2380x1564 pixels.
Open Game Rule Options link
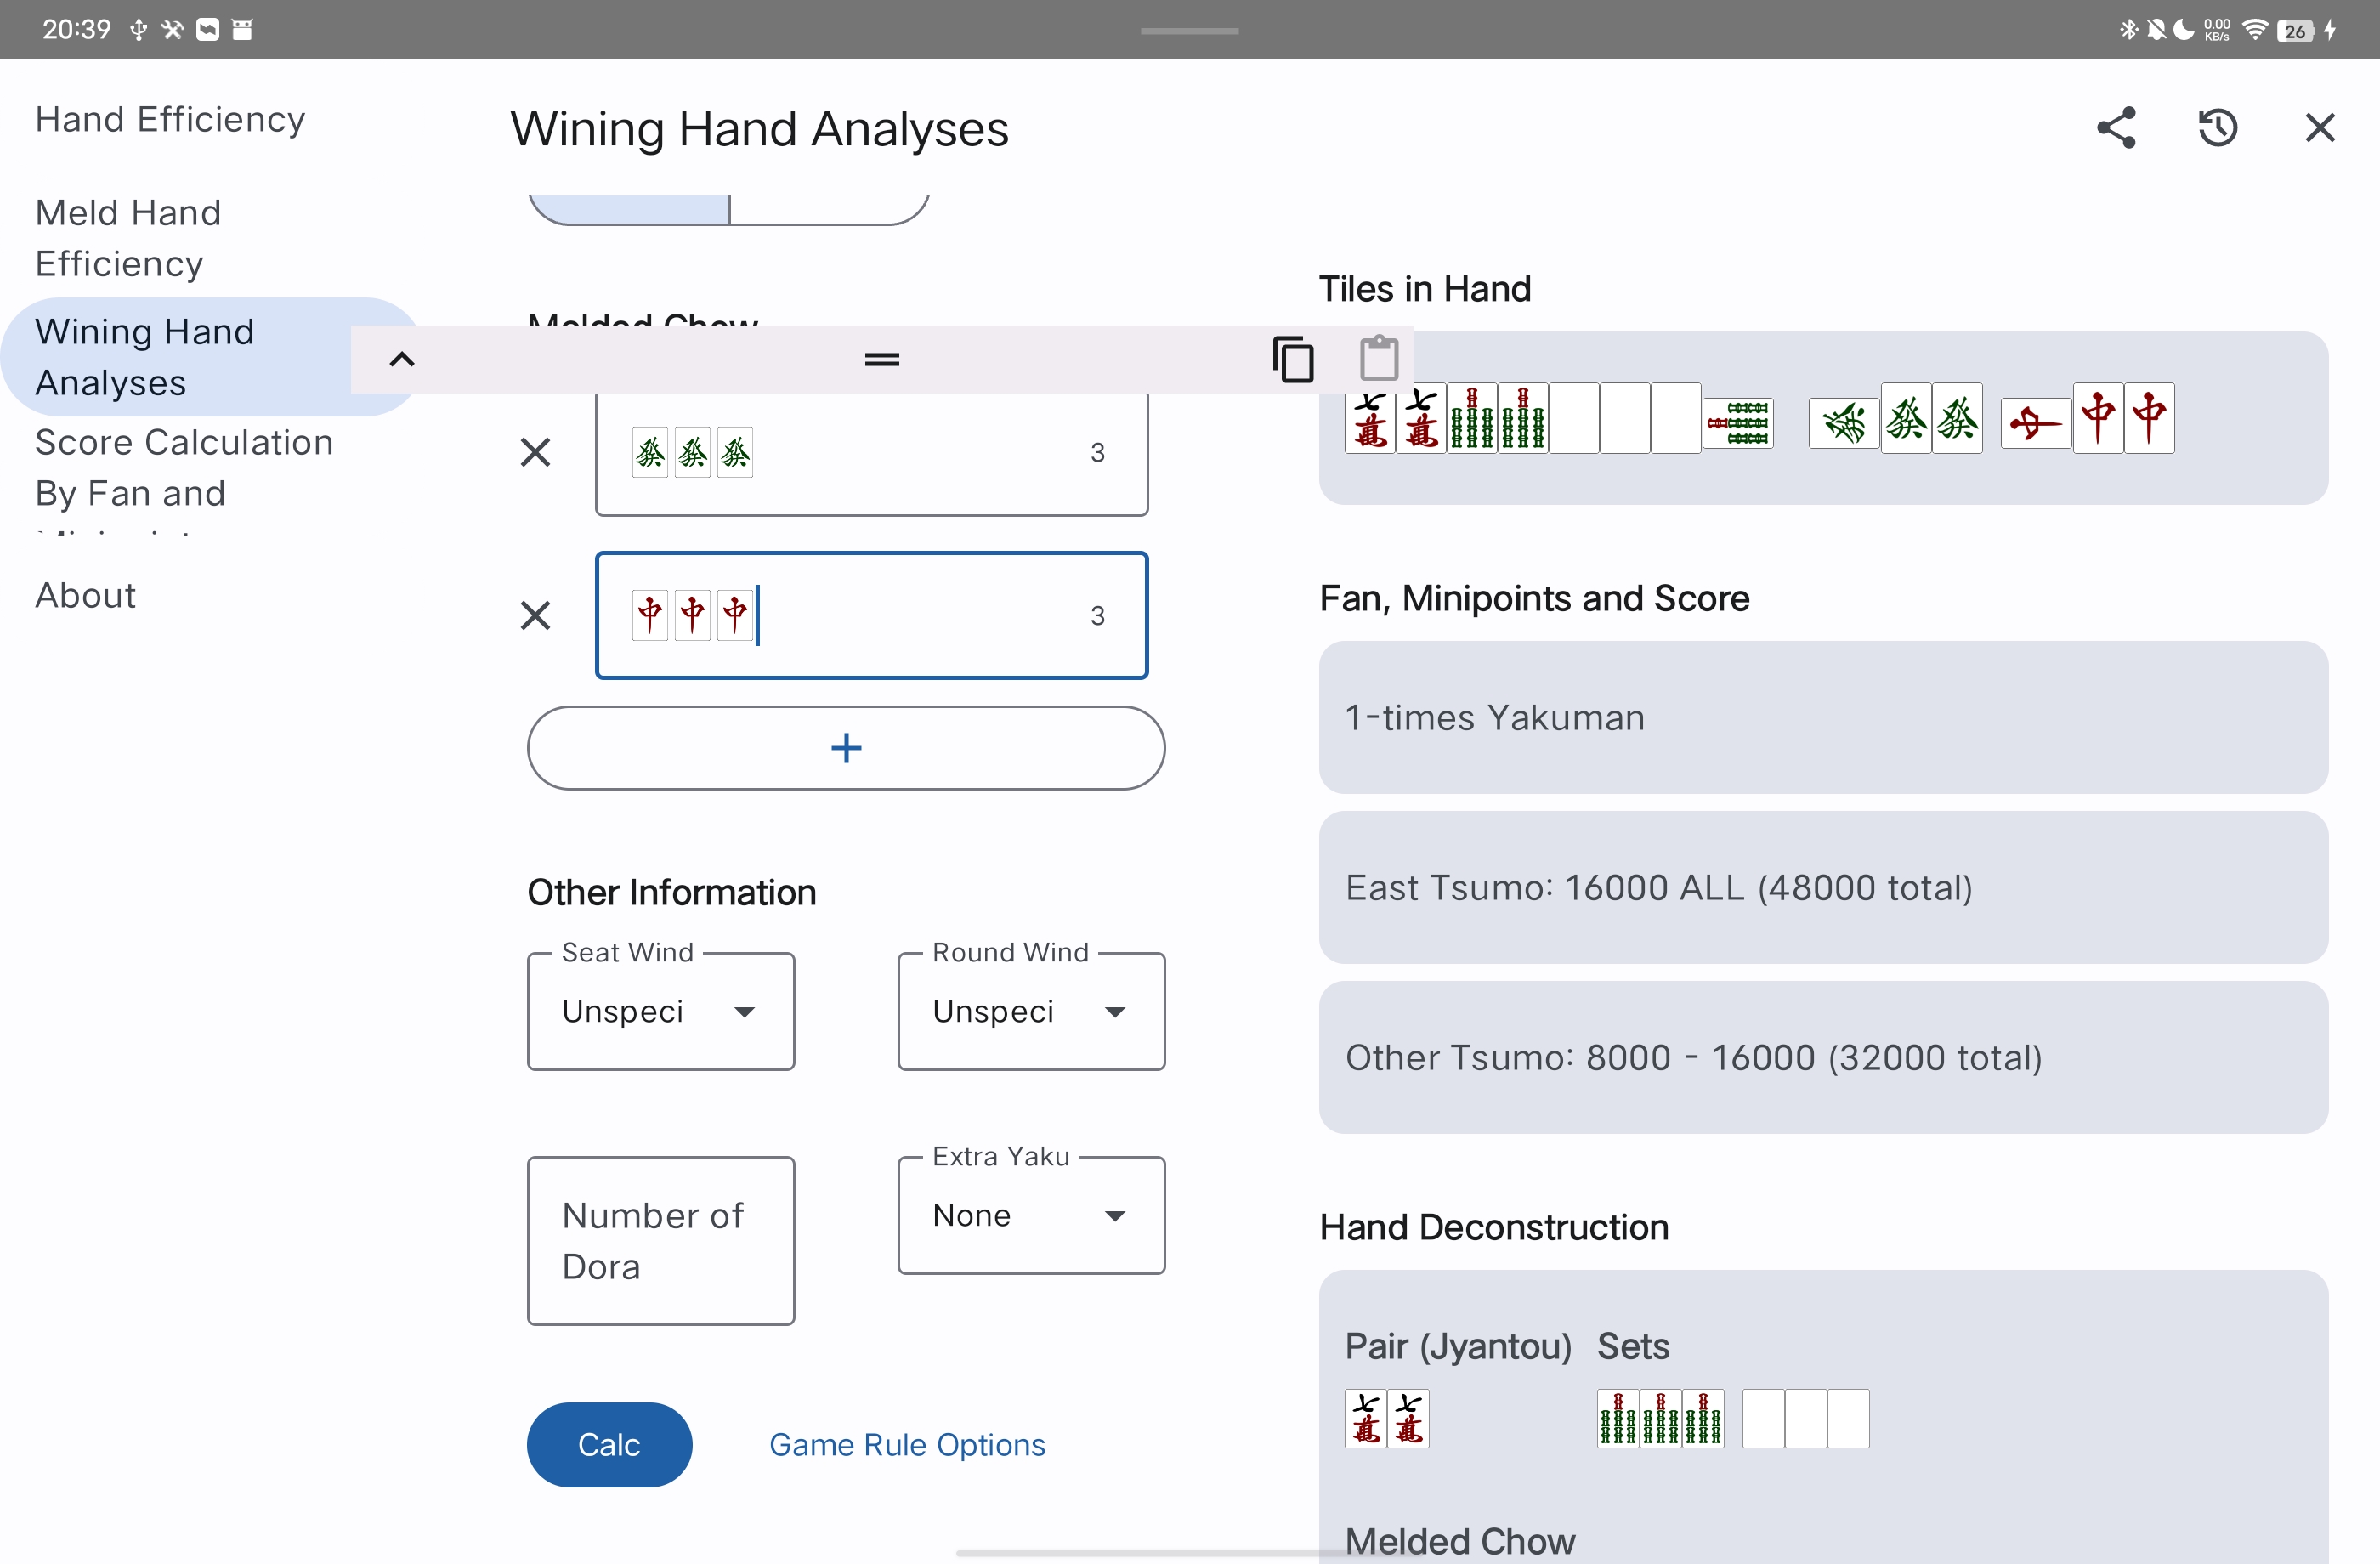click(x=907, y=1444)
